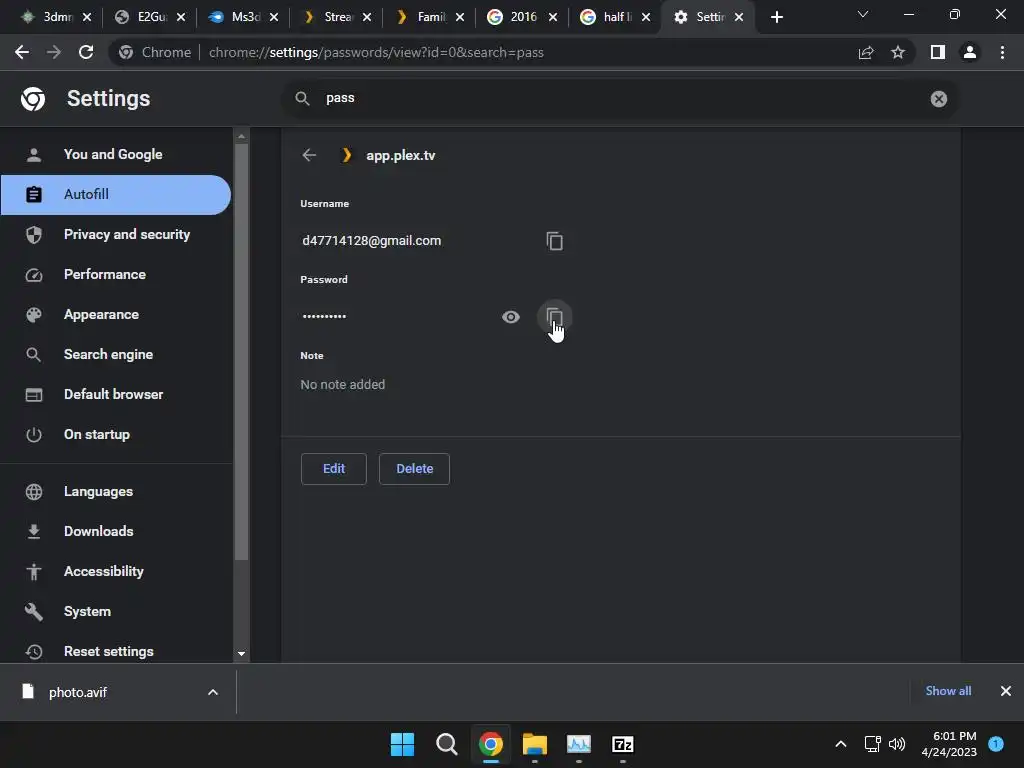Open a new tab
This screenshot has height=768, width=1024.
pos(776,17)
